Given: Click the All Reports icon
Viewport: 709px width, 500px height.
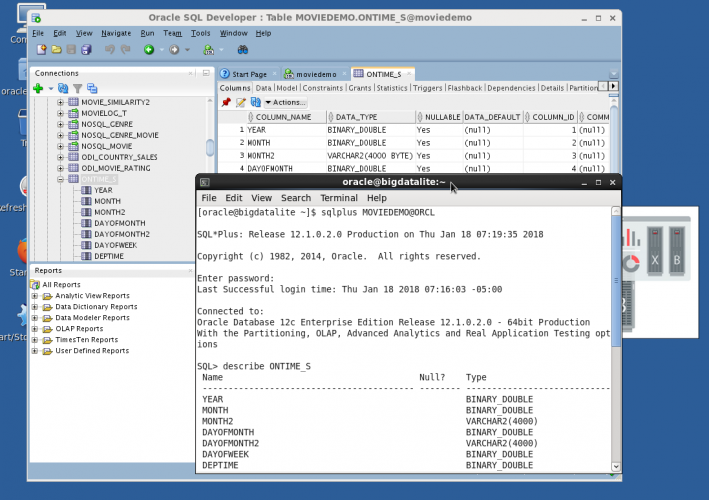Looking at the screenshot, I should pyautogui.click(x=35, y=284).
